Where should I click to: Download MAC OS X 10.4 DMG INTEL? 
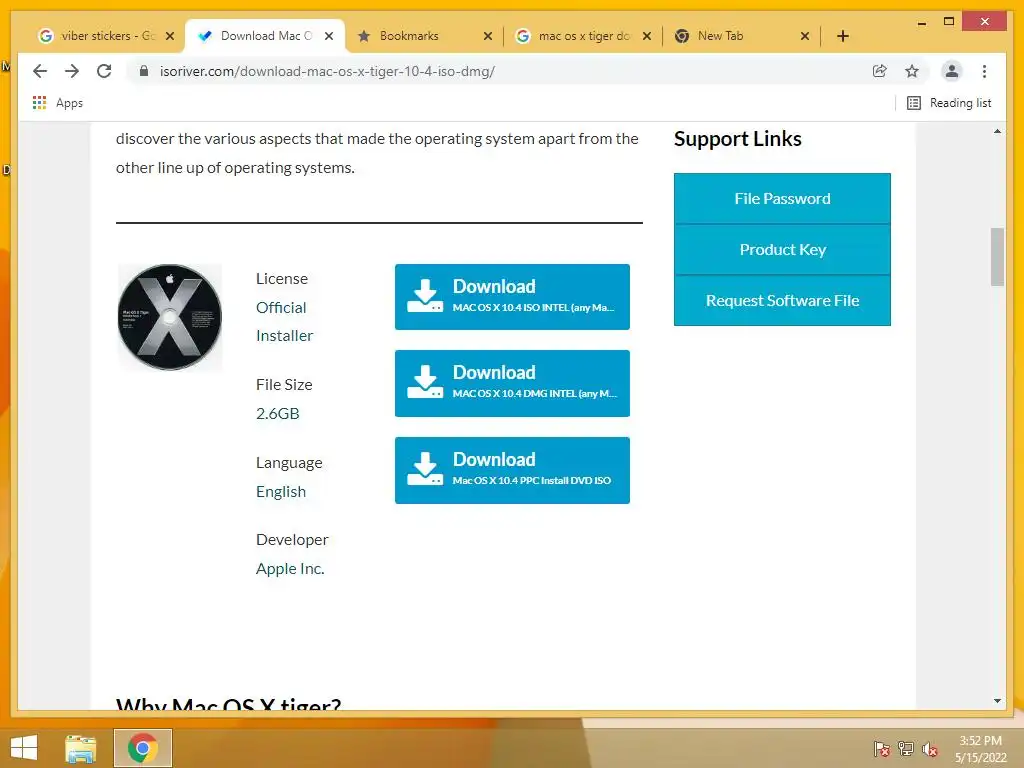[x=512, y=383]
